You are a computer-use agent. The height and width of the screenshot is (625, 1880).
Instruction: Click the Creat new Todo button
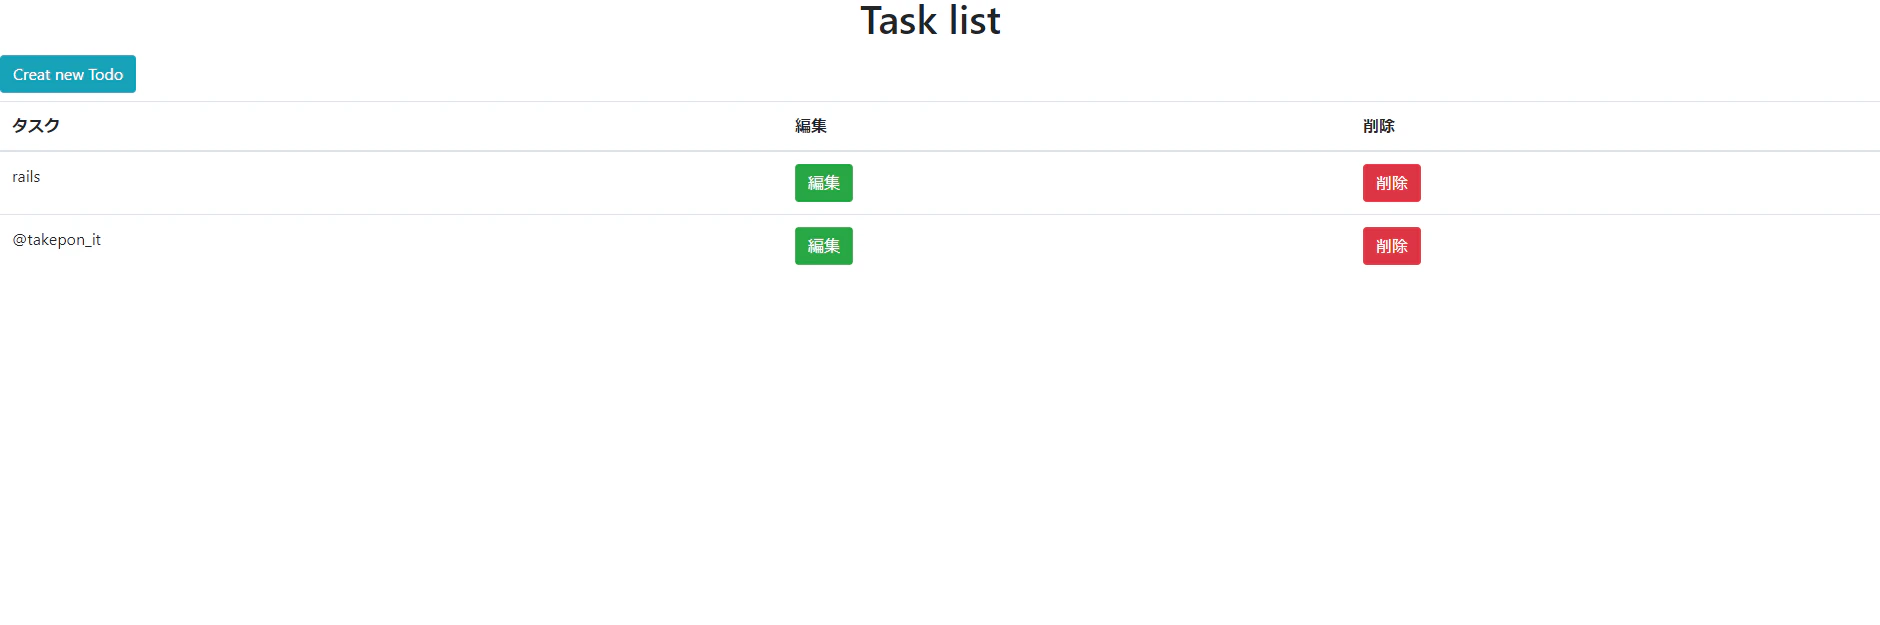[68, 74]
